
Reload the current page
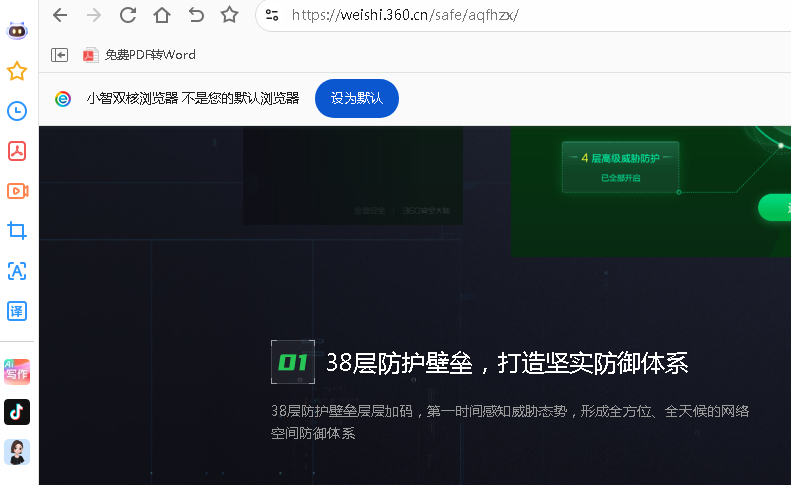tap(128, 15)
